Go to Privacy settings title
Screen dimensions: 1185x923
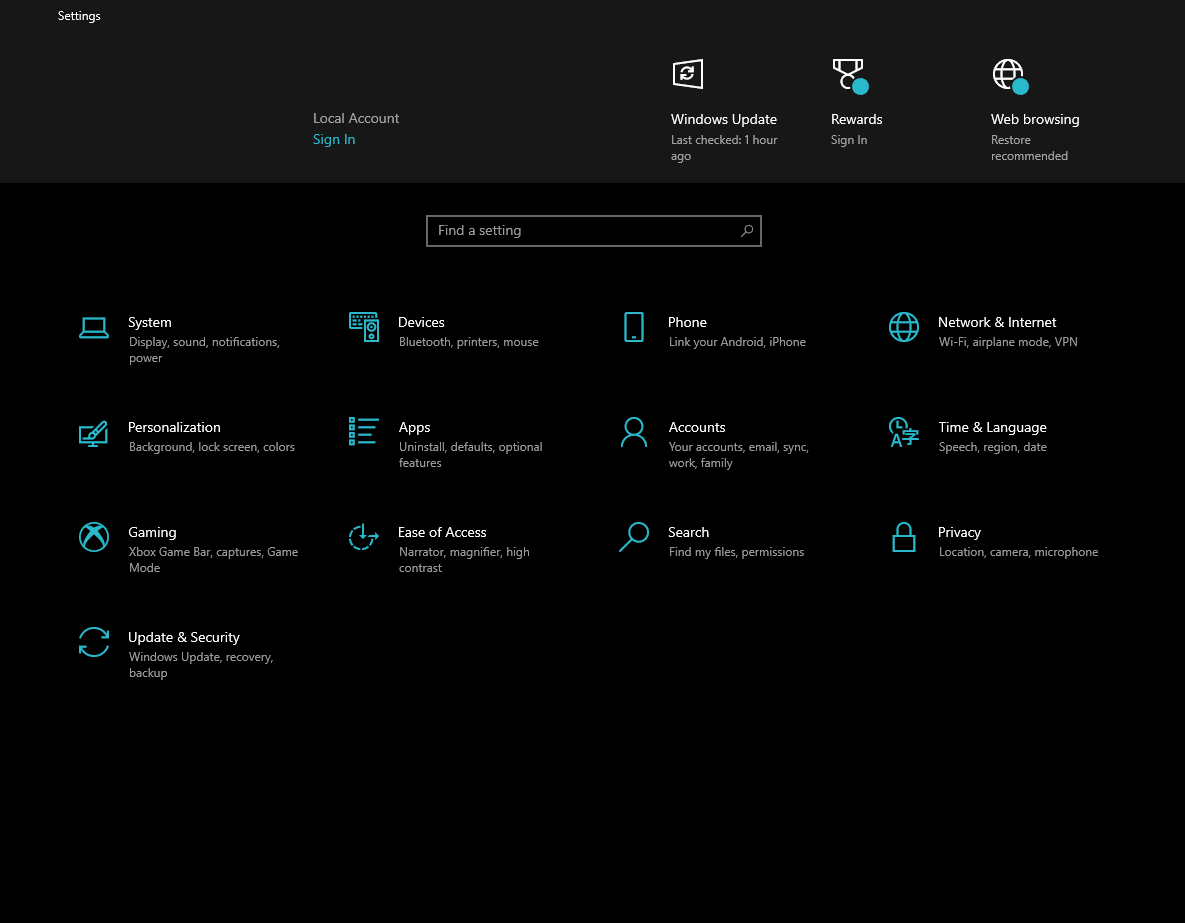(x=959, y=532)
